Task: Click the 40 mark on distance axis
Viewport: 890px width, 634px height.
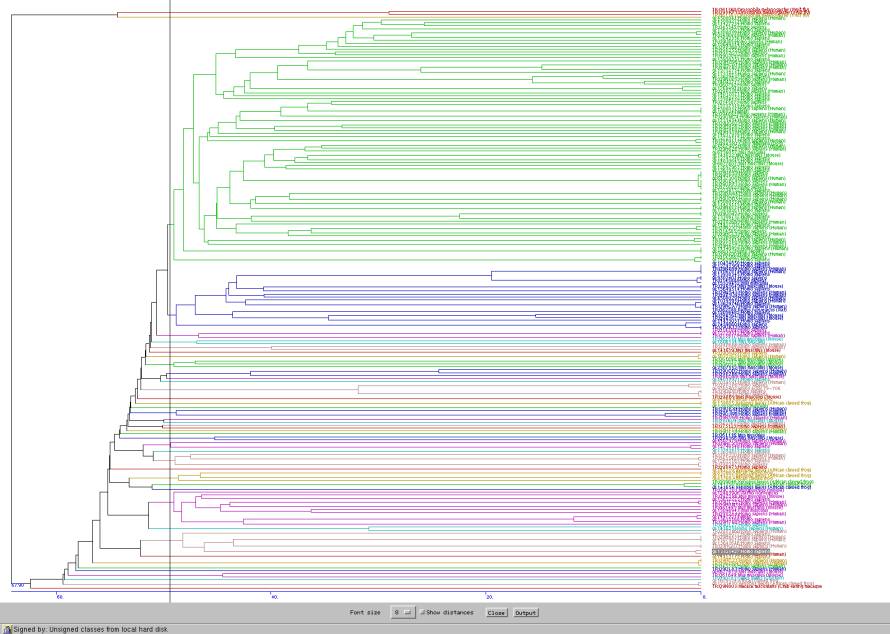Action: [x=274, y=597]
